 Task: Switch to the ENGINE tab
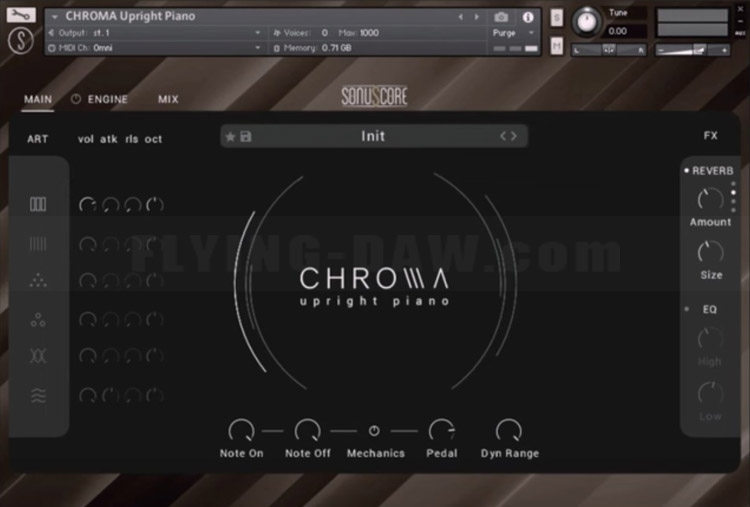pyautogui.click(x=108, y=99)
